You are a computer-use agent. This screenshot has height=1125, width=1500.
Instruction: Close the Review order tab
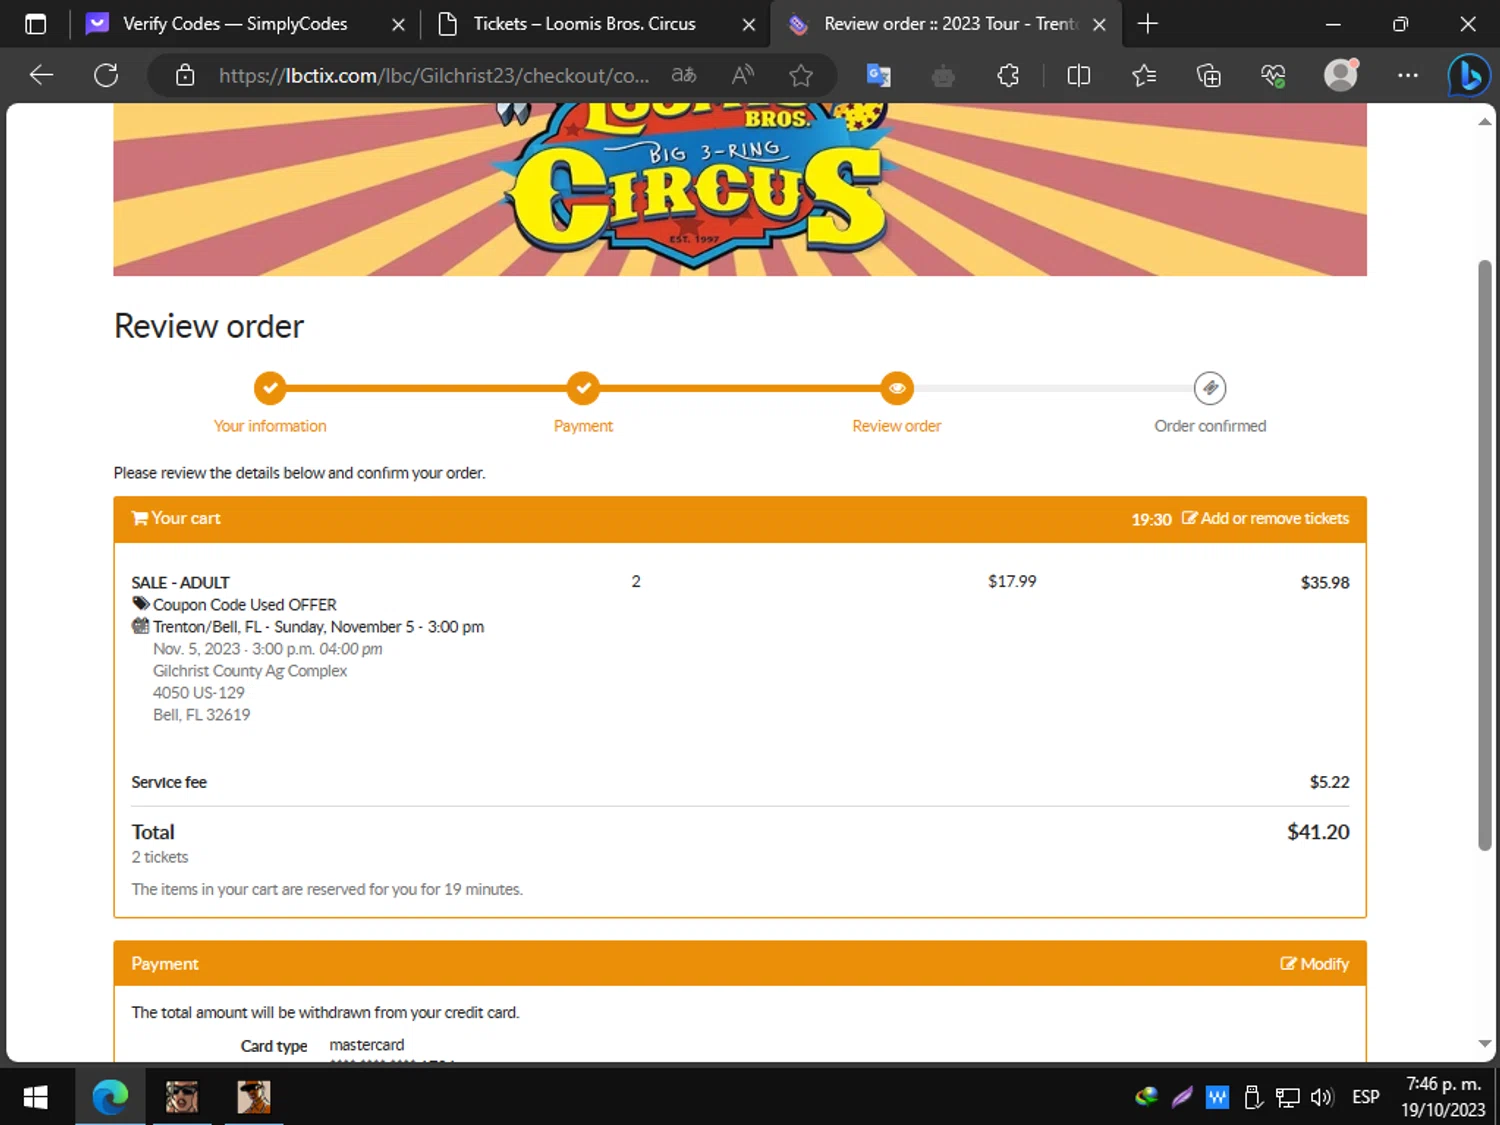click(x=1099, y=24)
